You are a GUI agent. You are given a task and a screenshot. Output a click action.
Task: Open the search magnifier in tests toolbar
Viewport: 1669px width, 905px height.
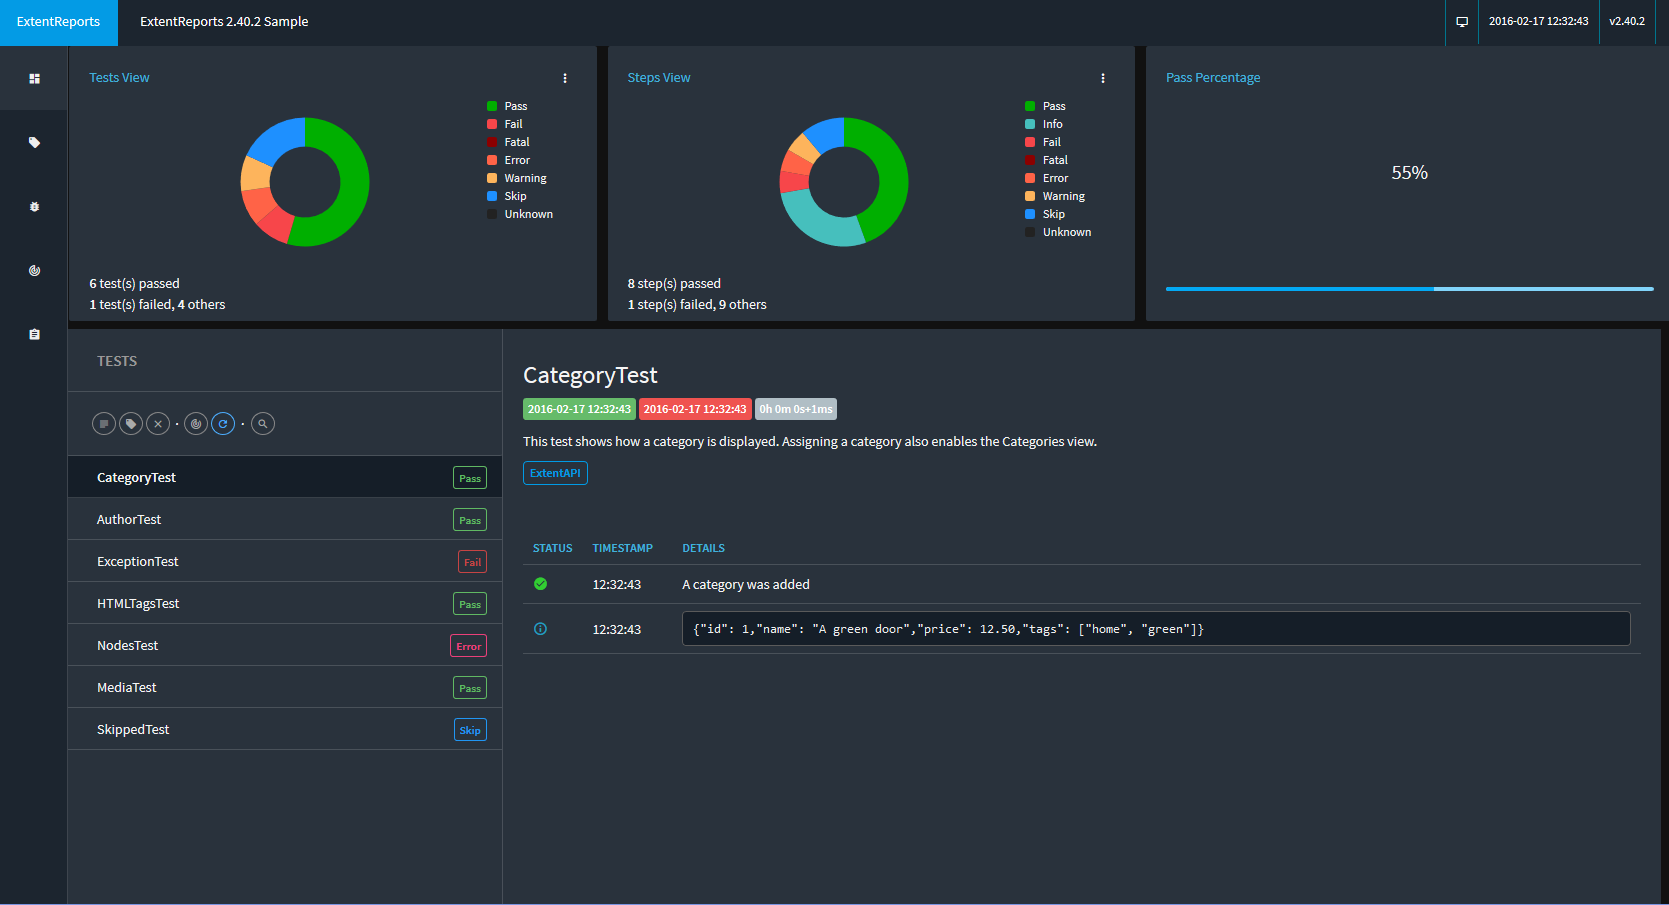click(x=263, y=424)
